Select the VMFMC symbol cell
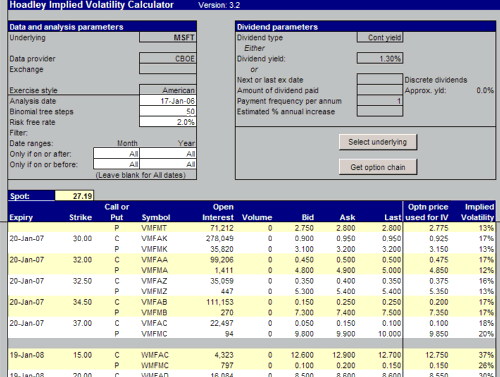Image resolution: width=500 pixels, height=377 pixels. 154,334
